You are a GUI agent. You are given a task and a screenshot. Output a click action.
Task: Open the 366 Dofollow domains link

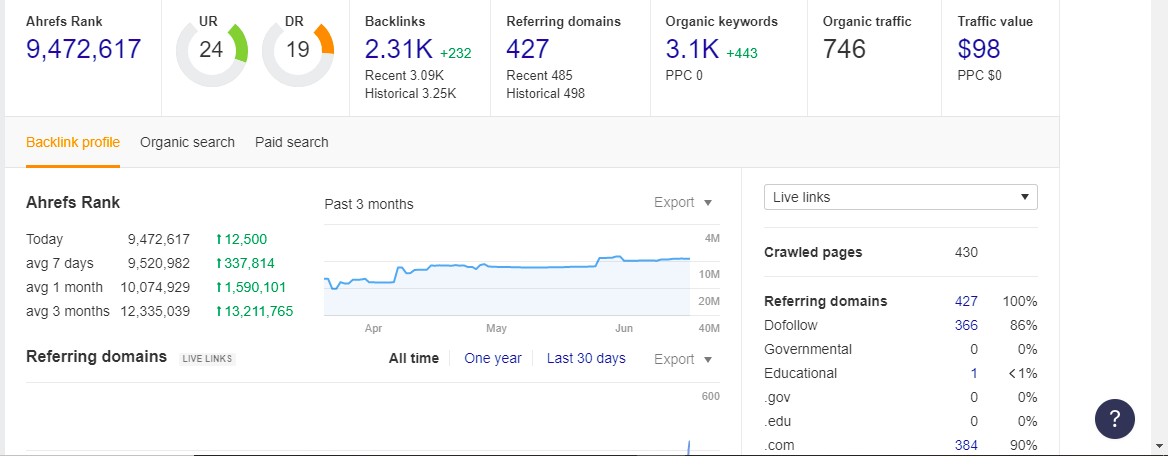point(965,325)
